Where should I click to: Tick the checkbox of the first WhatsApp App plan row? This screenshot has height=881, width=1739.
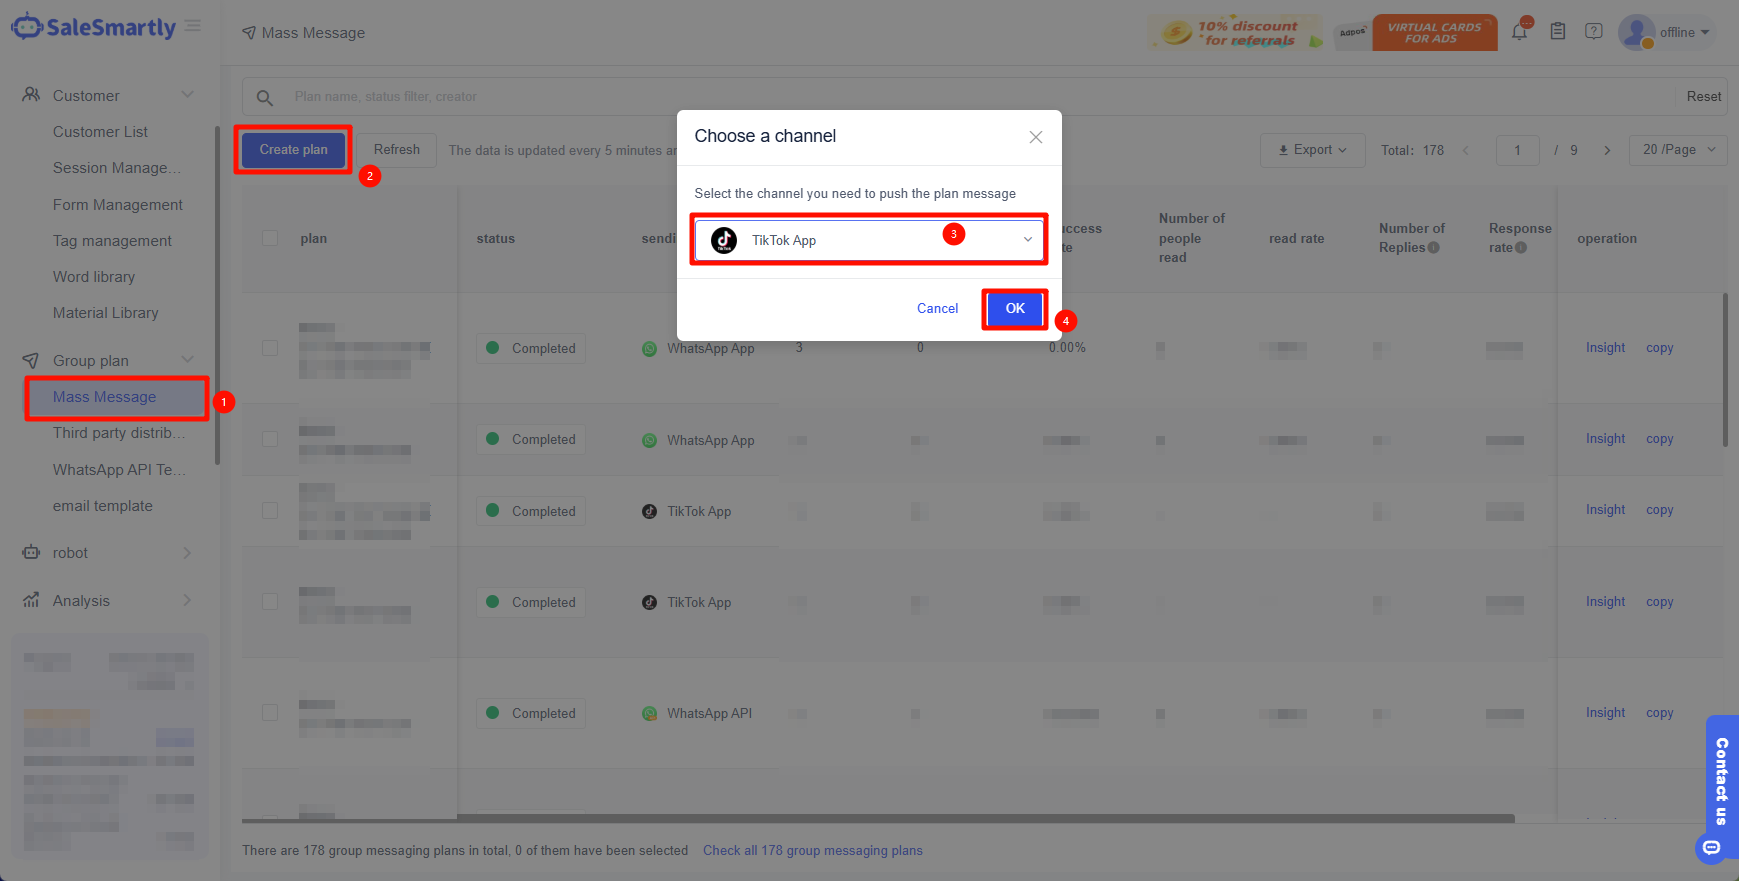tap(270, 348)
